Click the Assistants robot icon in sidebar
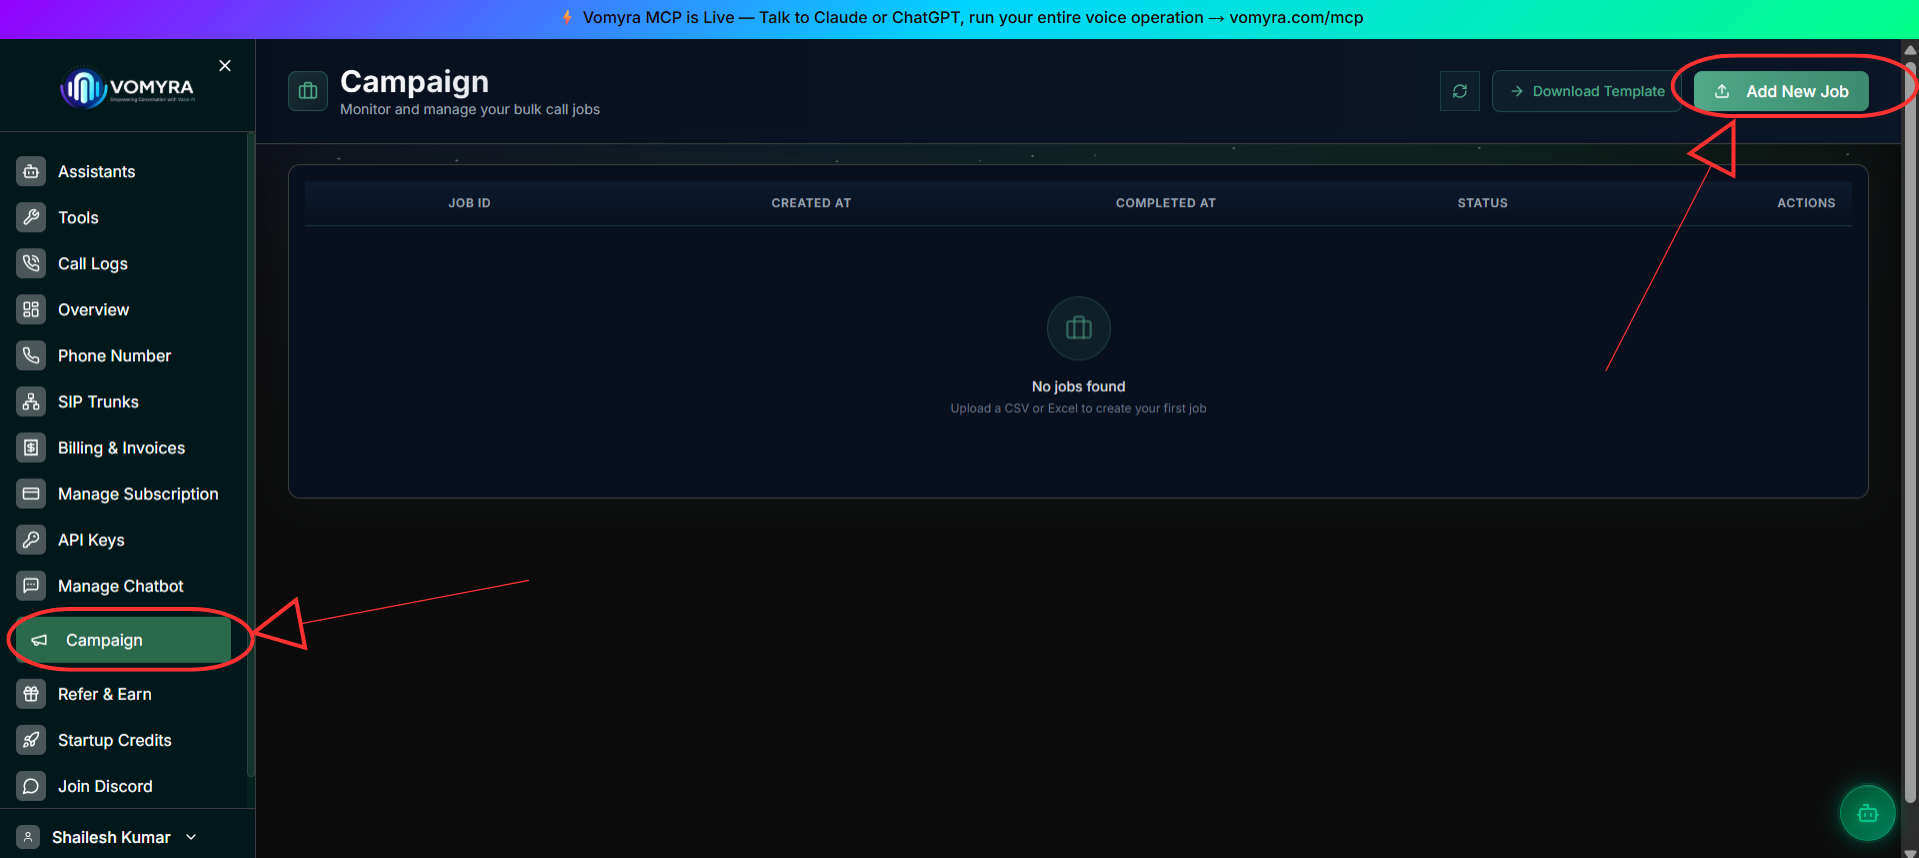This screenshot has width=1919, height=858. (x=31, y=172)
